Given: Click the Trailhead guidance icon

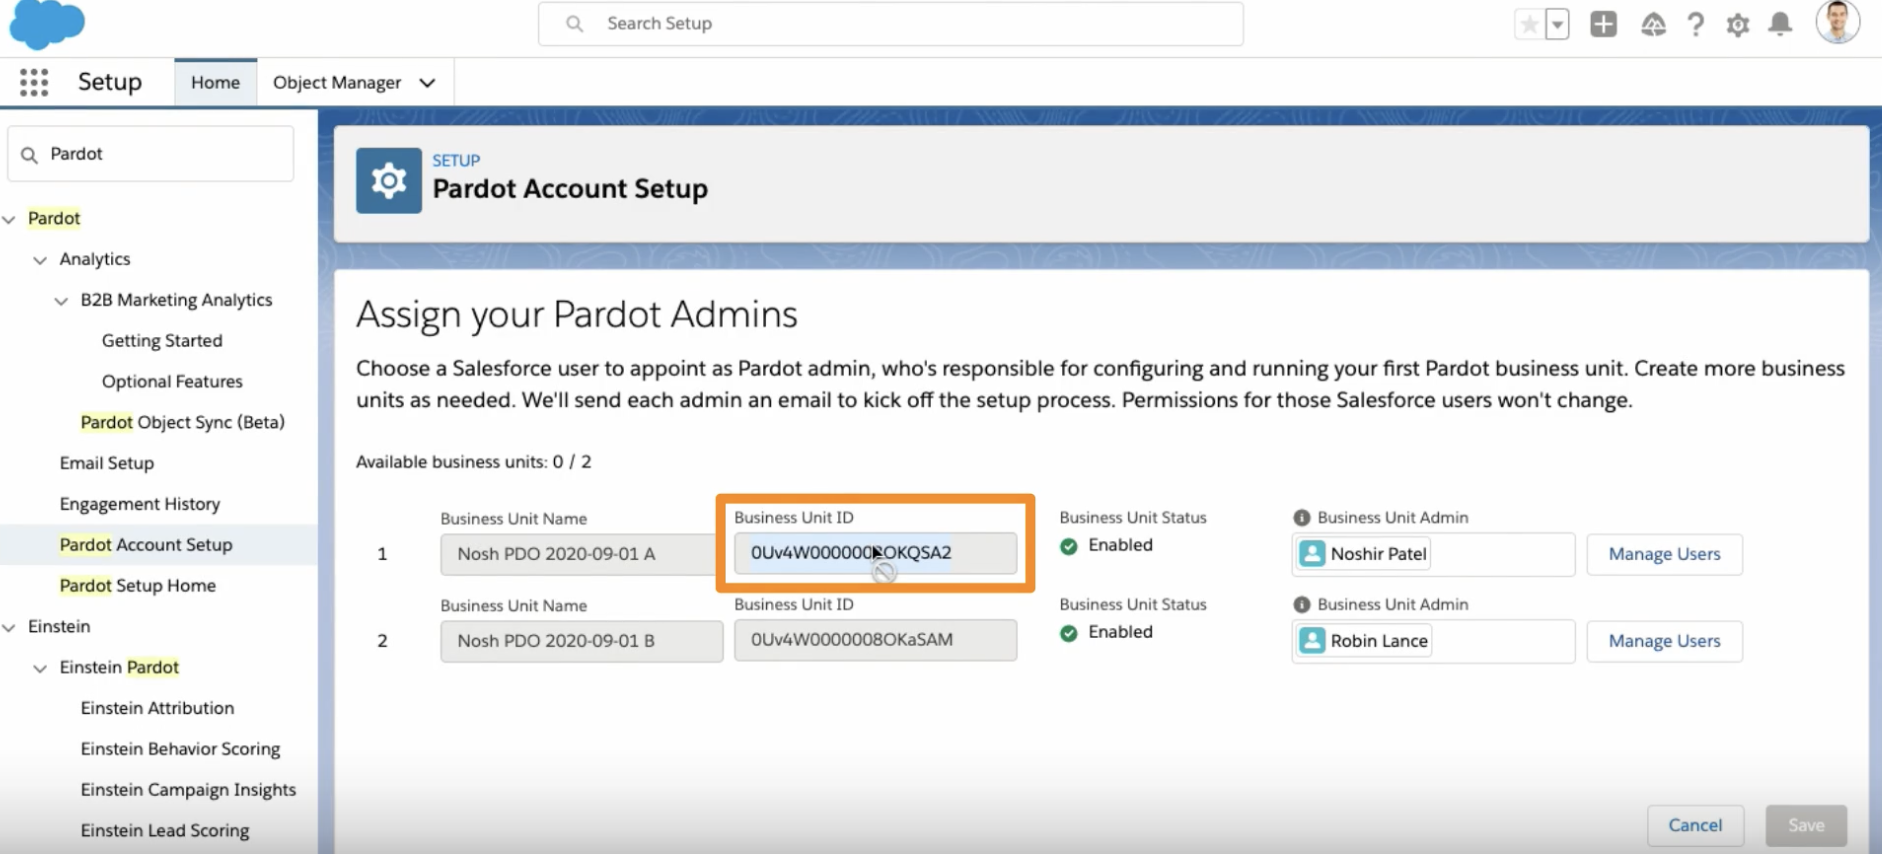Looking at the screenshot, I should (x=1653, y=24).
